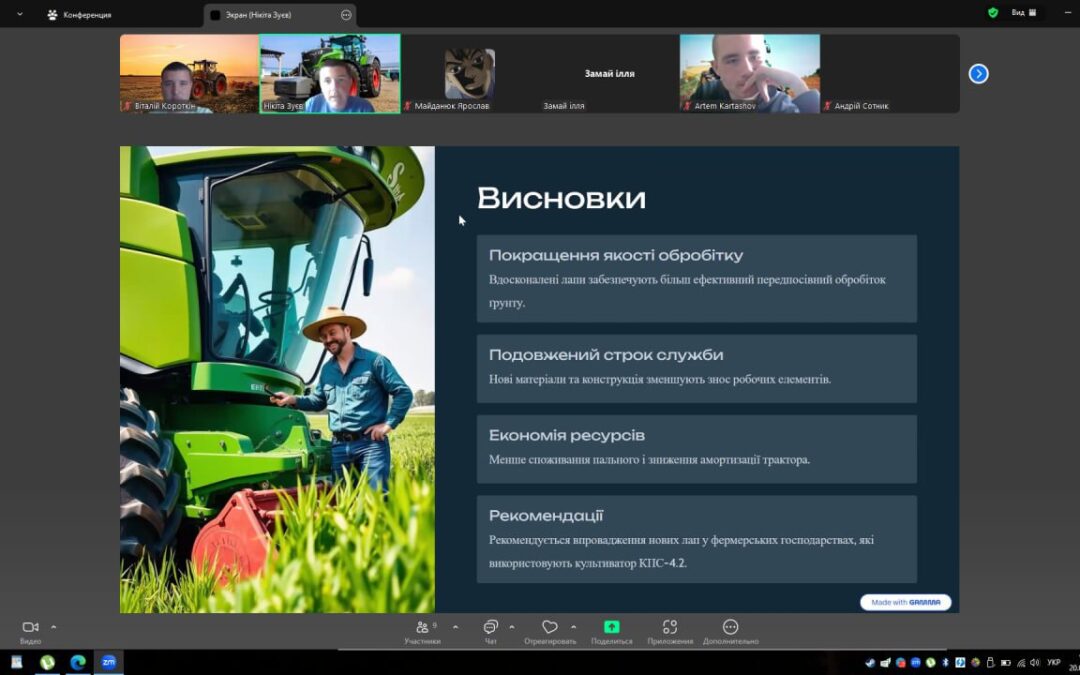This screenshot has width=1080, height=675.
Task: Open the Вид view layout menu
Action: 1024,13
